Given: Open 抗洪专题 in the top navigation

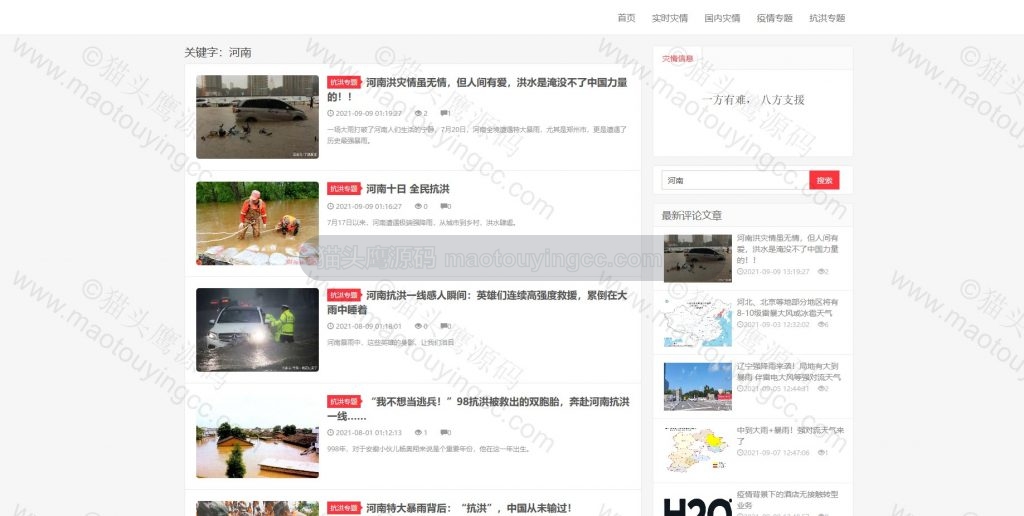Looking at the screenshot, I should [827, 18].
